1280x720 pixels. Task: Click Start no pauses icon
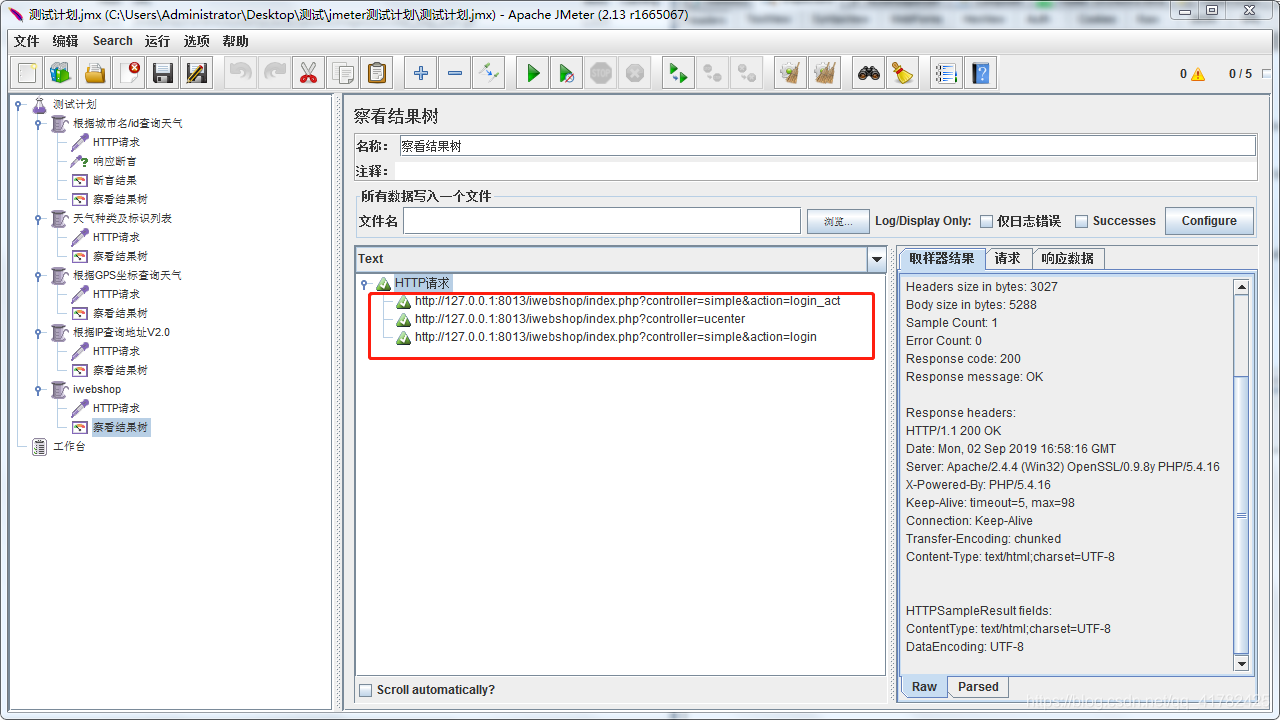567,73
